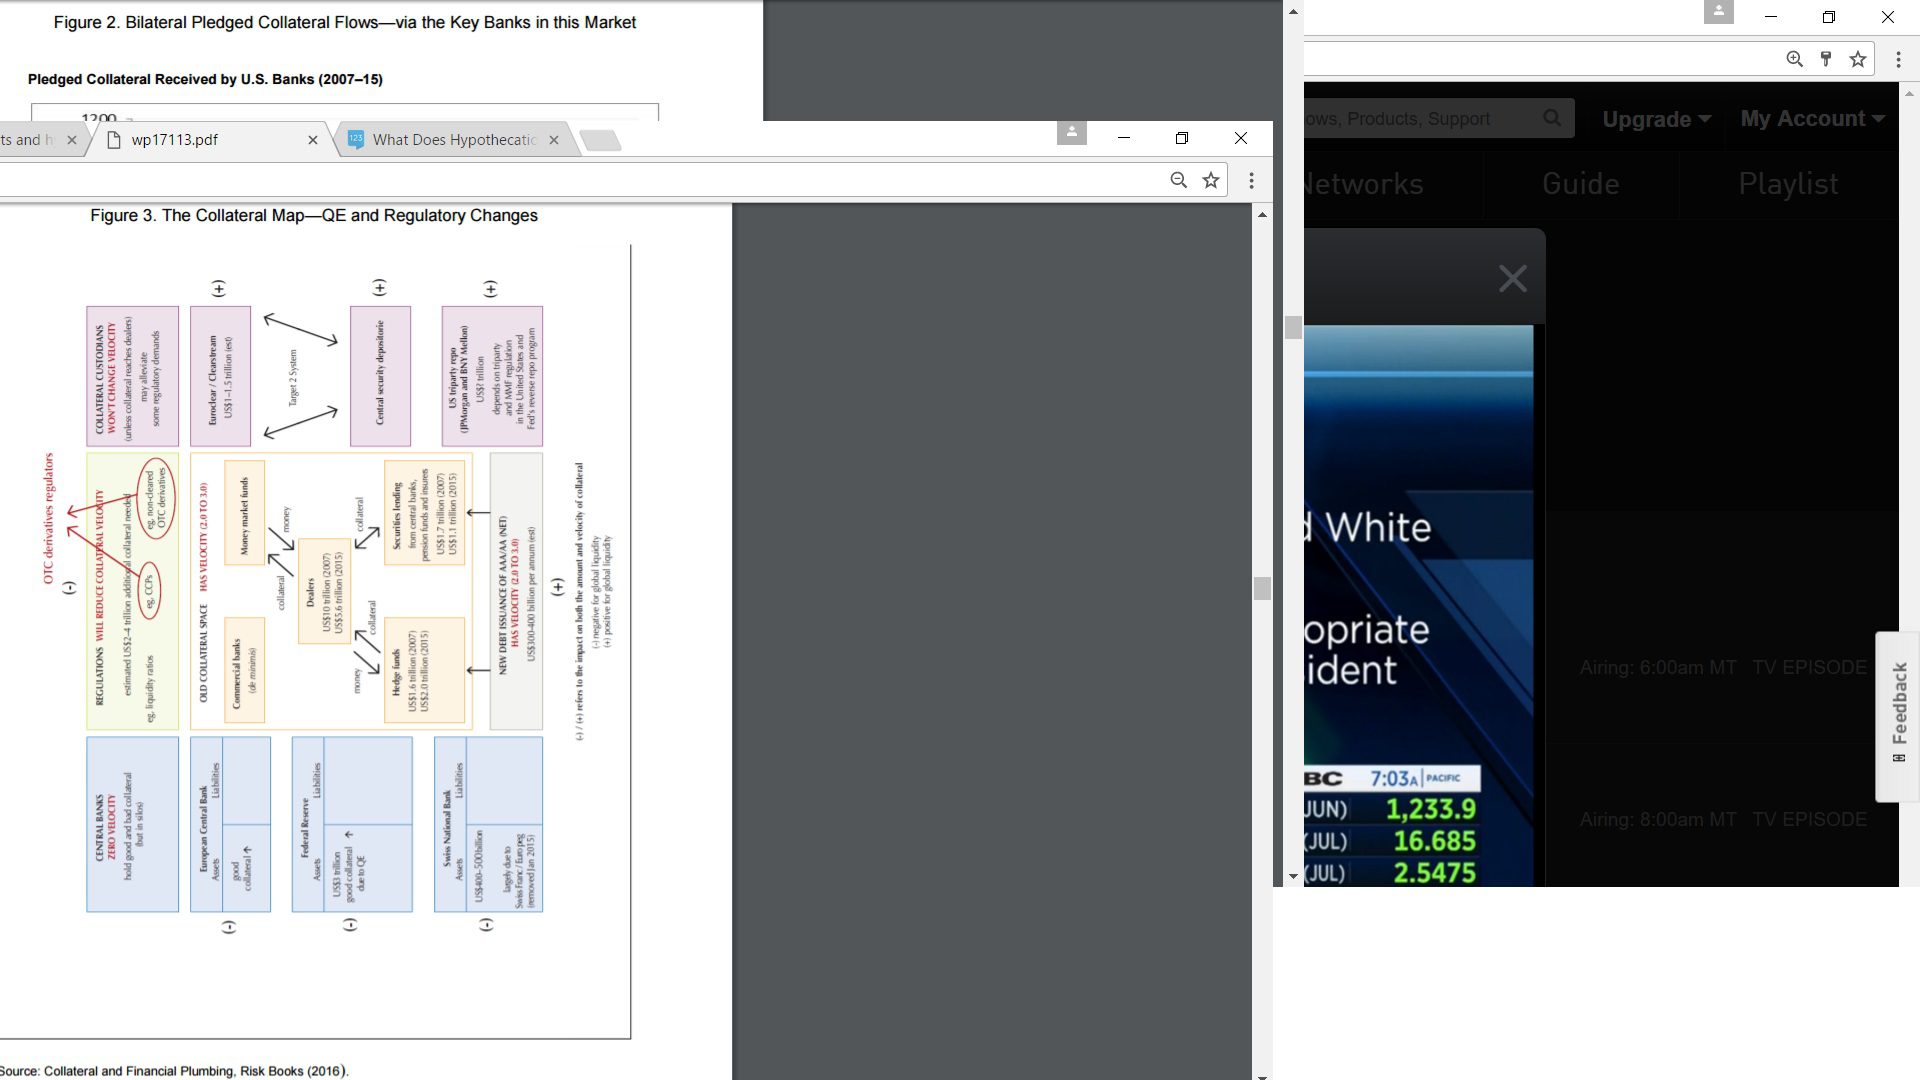Click the Shows, Products, Support search field
Image resolution: width=1920 pixels, height=1080 pixels.
click(1420, 119)
